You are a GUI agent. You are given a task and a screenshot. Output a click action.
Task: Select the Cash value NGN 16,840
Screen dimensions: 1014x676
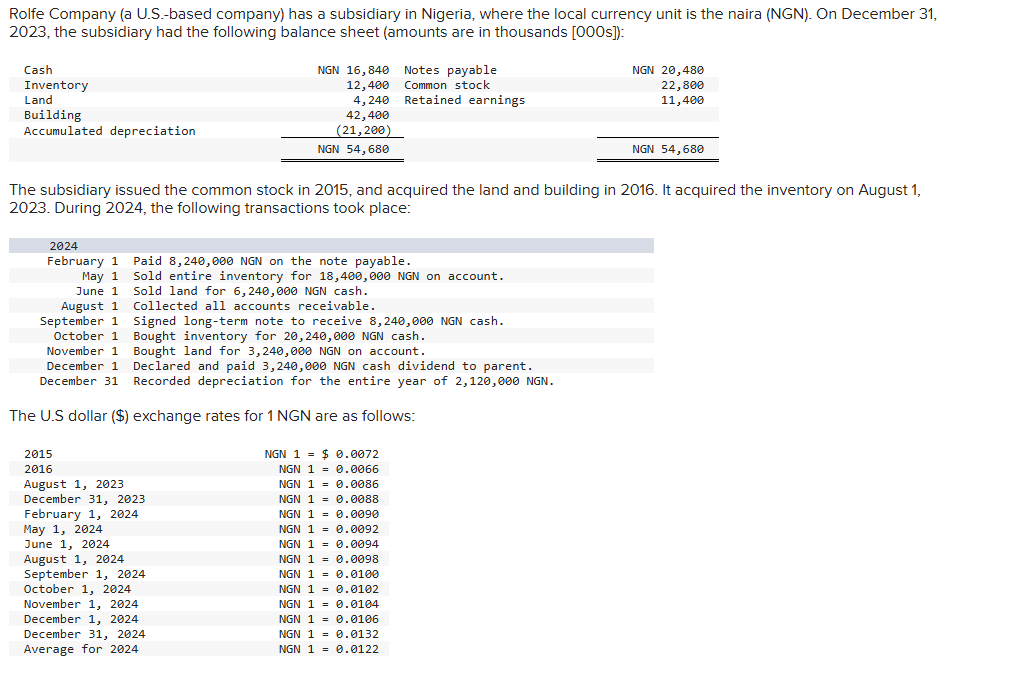pos(353,70)
